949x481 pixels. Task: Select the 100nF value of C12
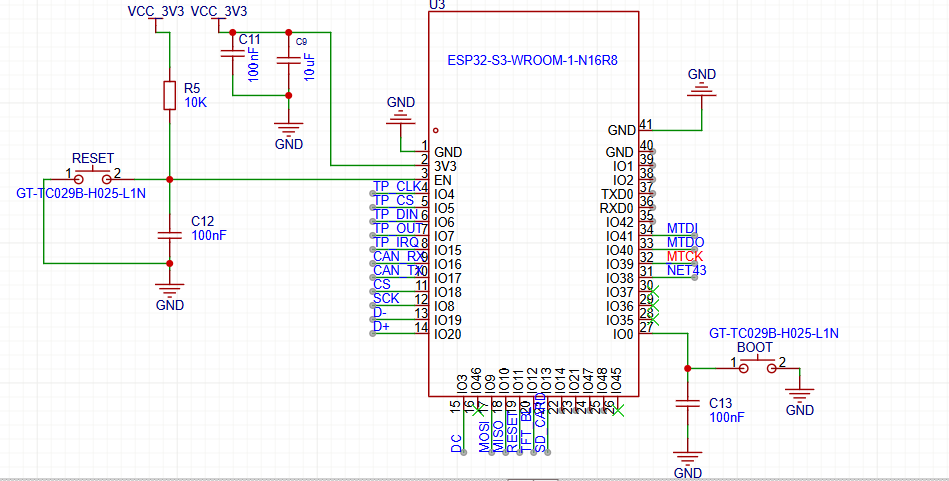(209, 236)
